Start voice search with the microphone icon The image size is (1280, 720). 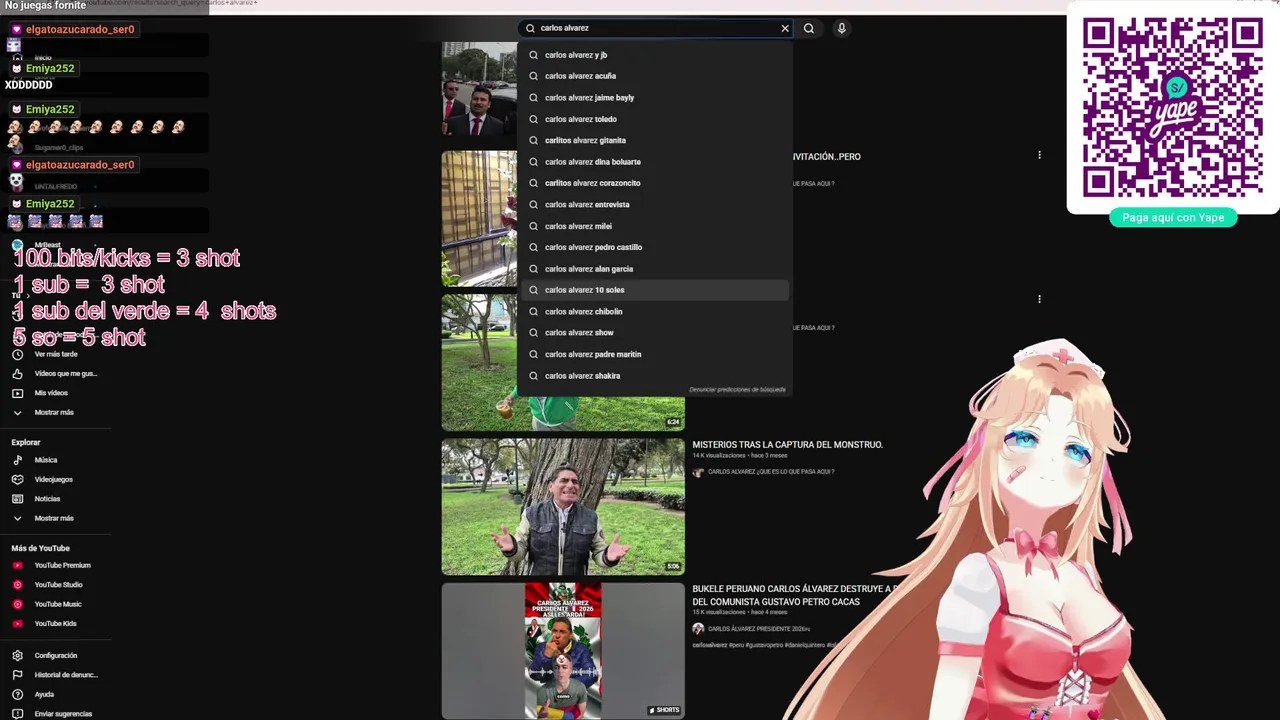pyautogui.click(x=842, y=29)
